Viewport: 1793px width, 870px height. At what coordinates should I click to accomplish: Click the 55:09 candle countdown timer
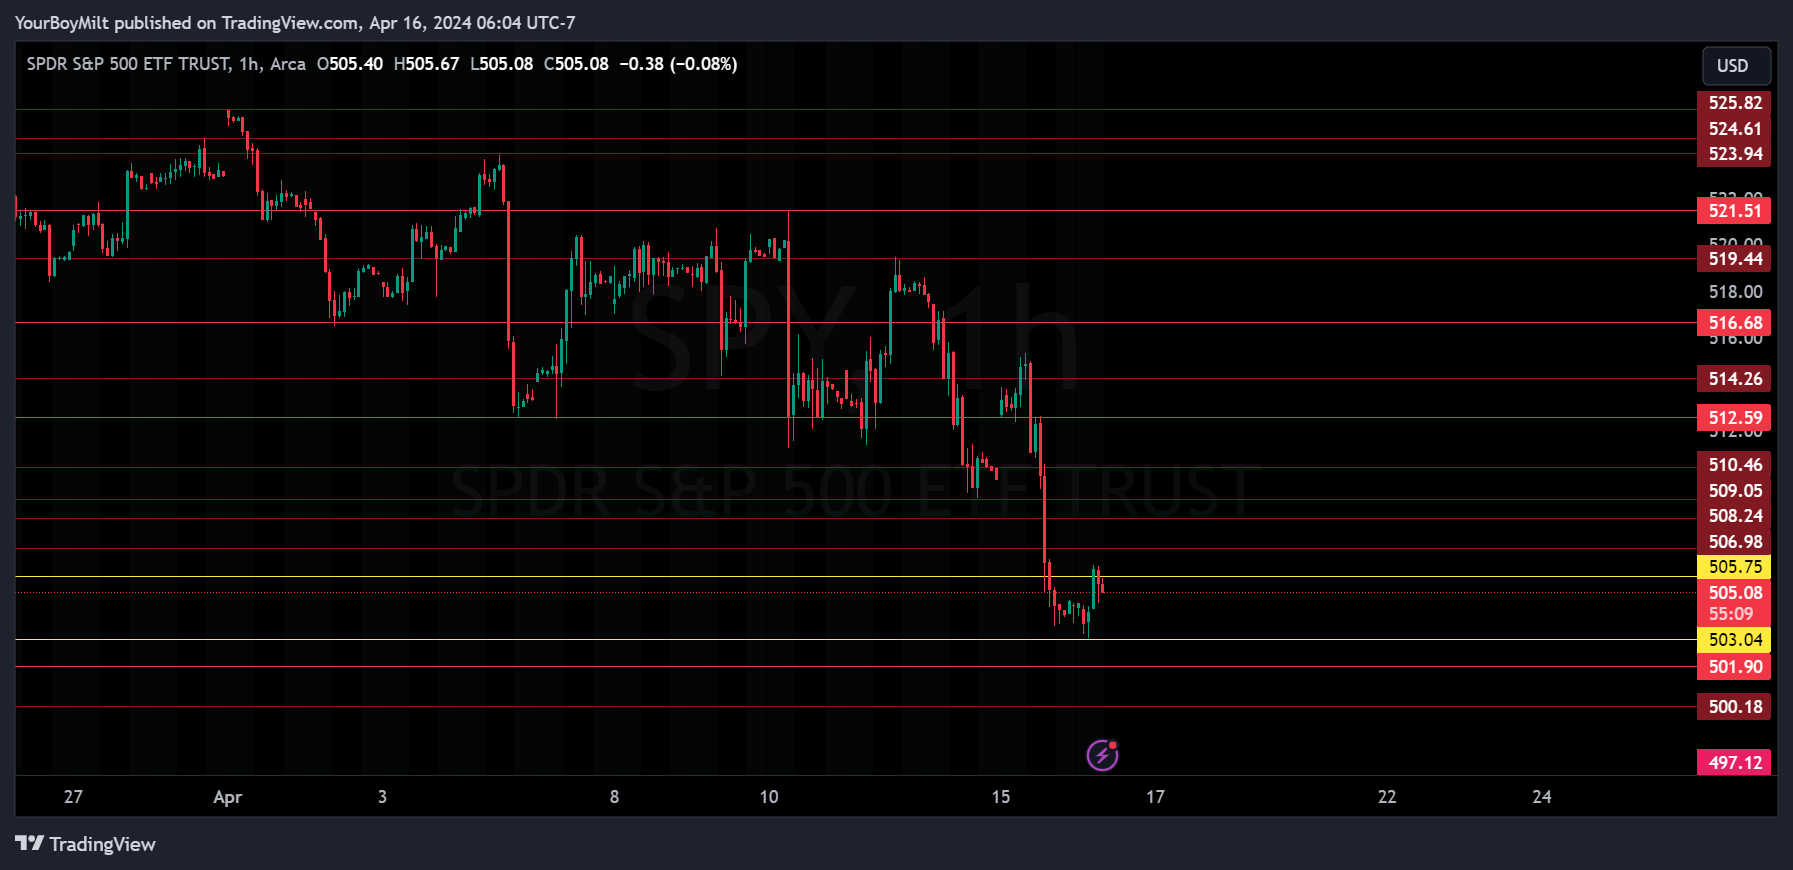(x=1730, y=614)
